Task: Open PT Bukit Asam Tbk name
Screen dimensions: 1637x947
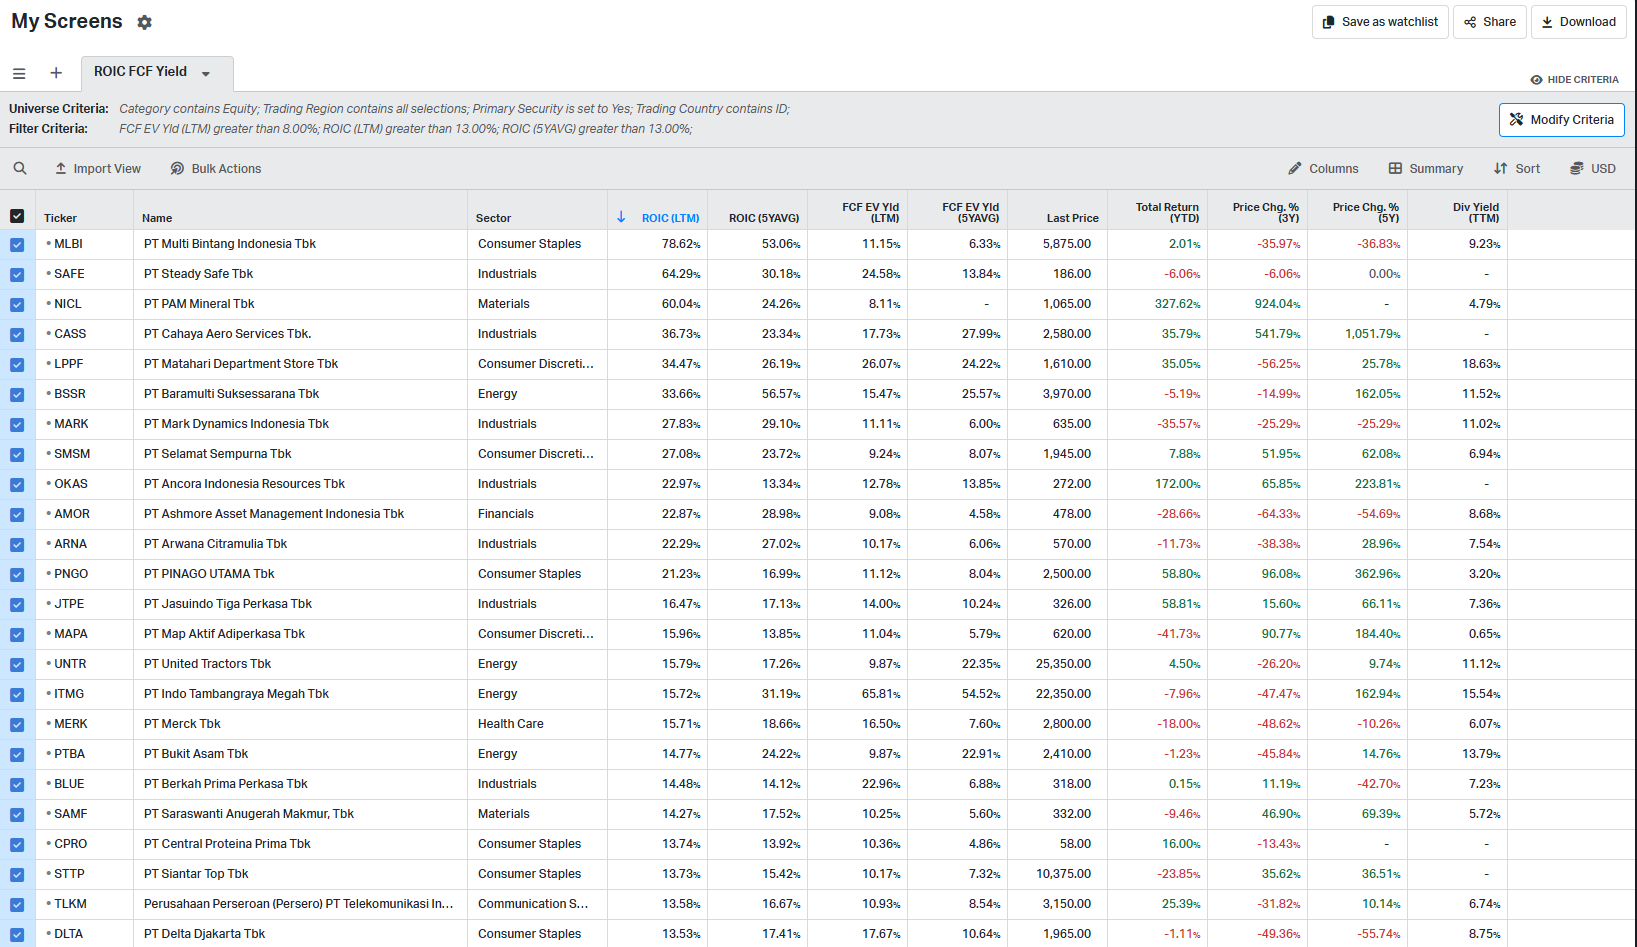Action: 196,754
